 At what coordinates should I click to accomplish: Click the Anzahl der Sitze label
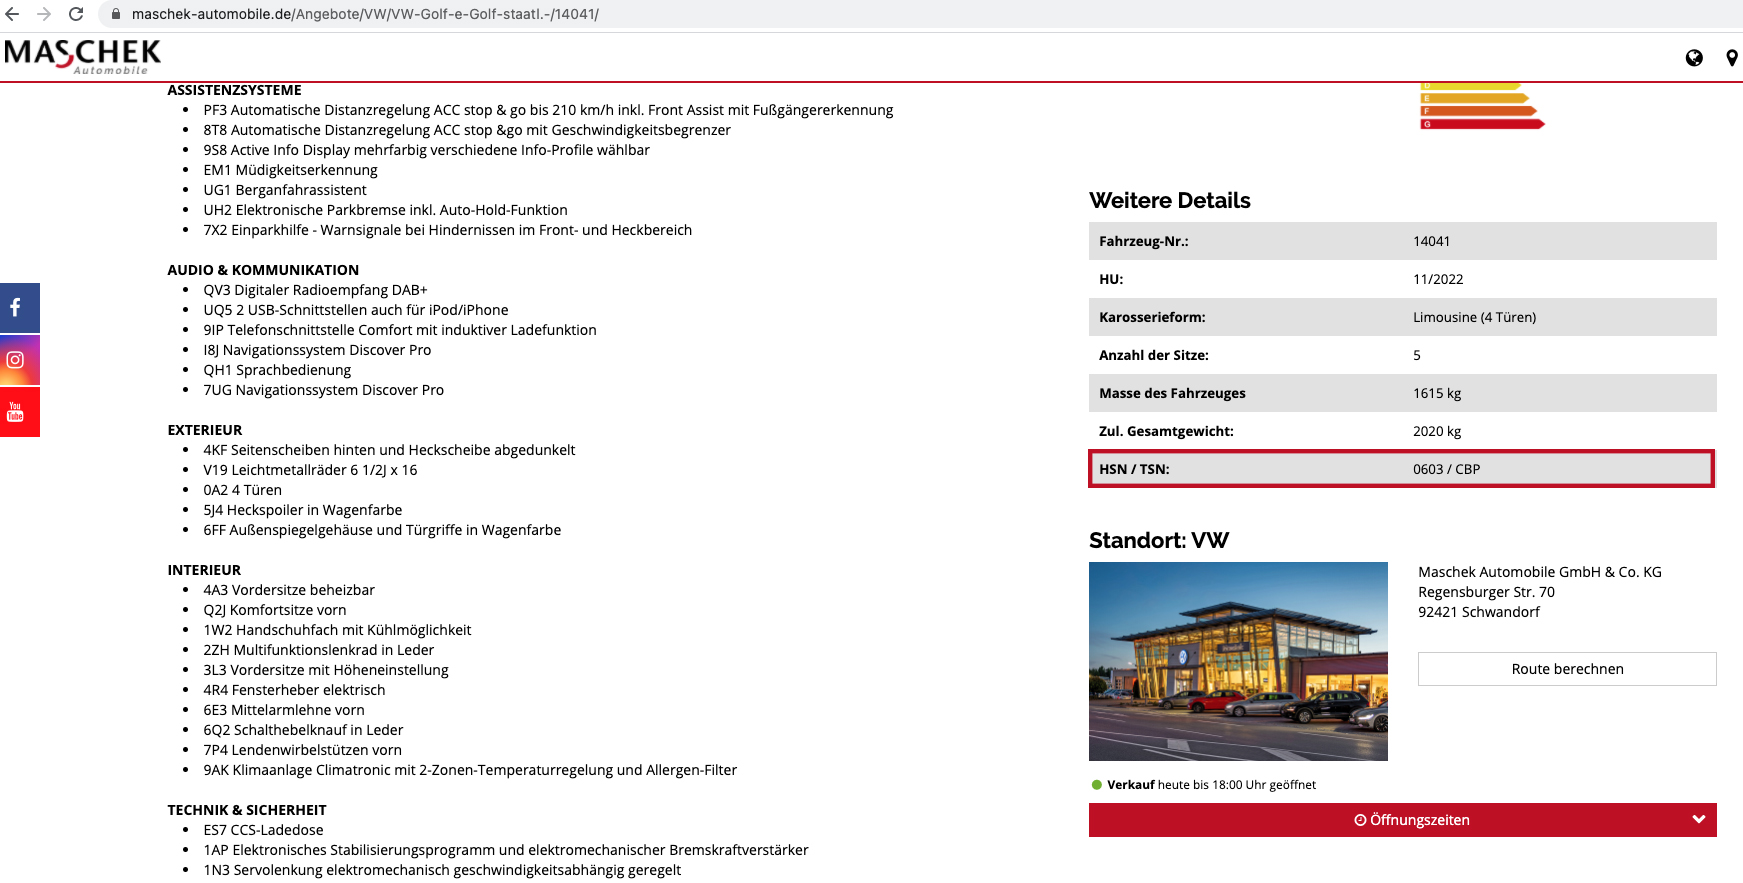1154,355
